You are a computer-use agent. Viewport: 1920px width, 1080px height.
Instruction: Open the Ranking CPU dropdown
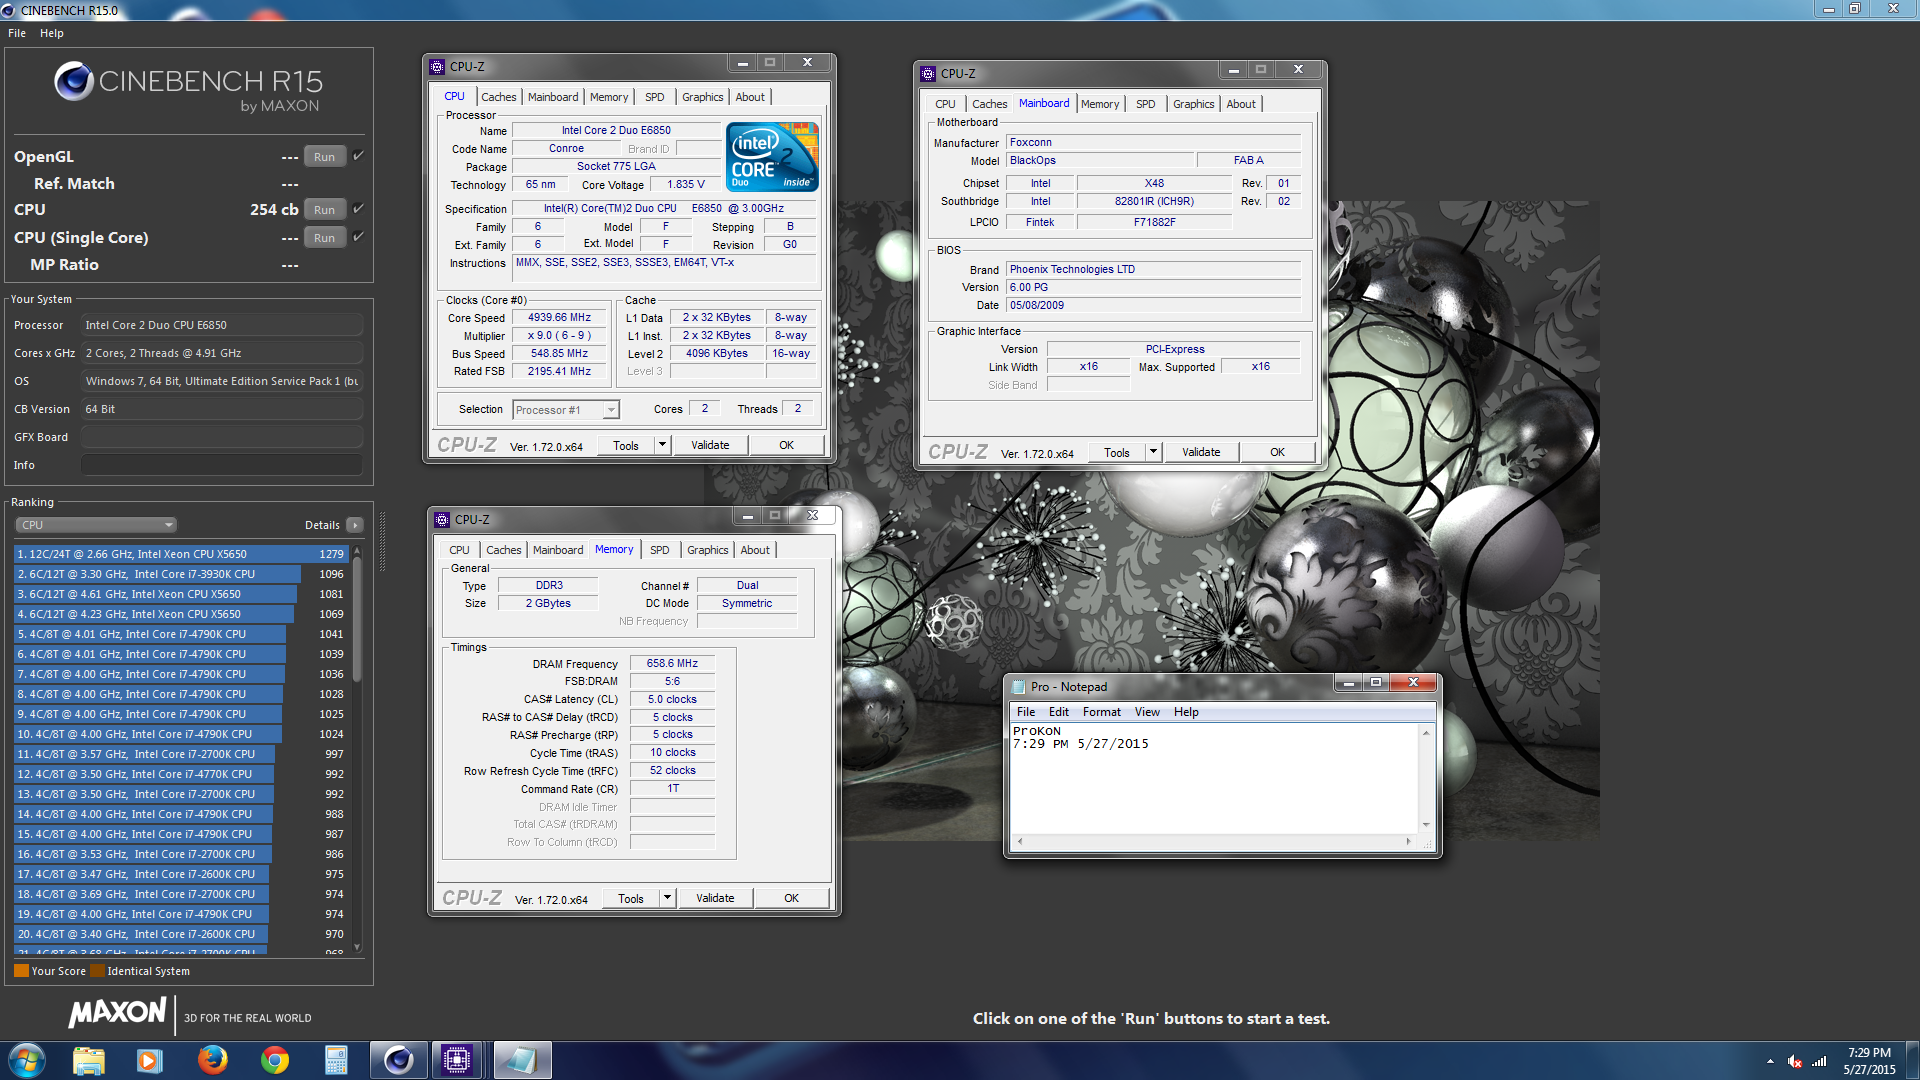[x=96, y=525]
